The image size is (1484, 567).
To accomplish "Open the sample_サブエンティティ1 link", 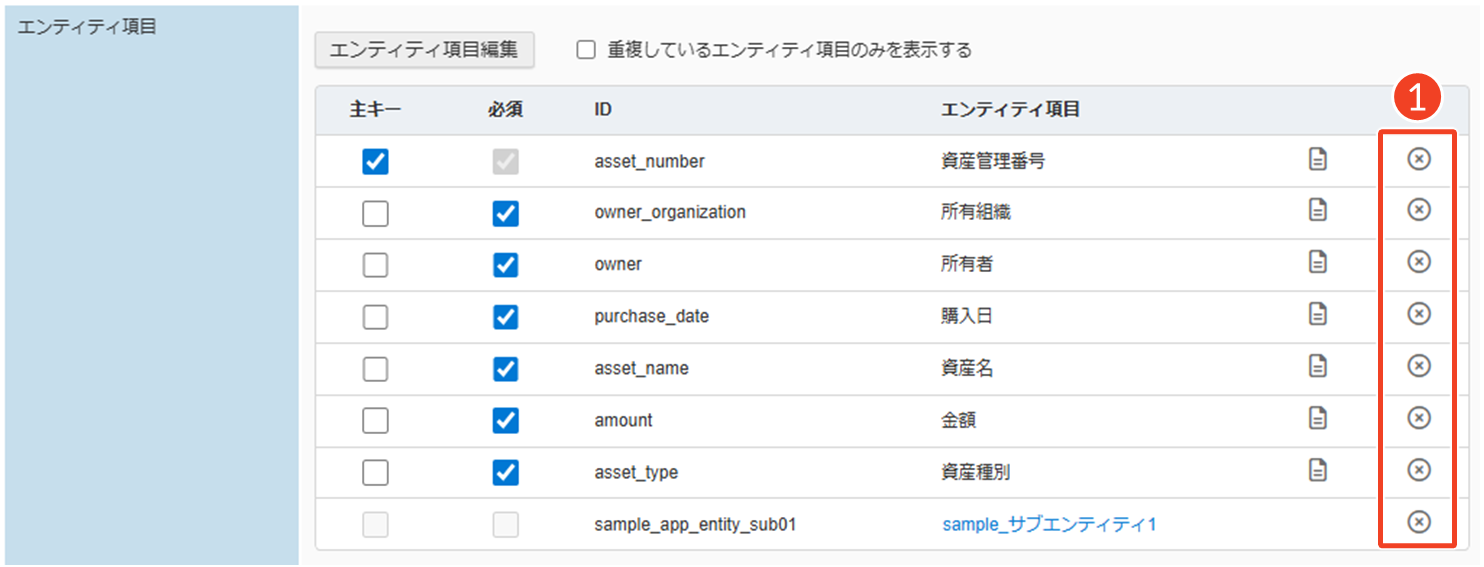I will pos(1049,524).
